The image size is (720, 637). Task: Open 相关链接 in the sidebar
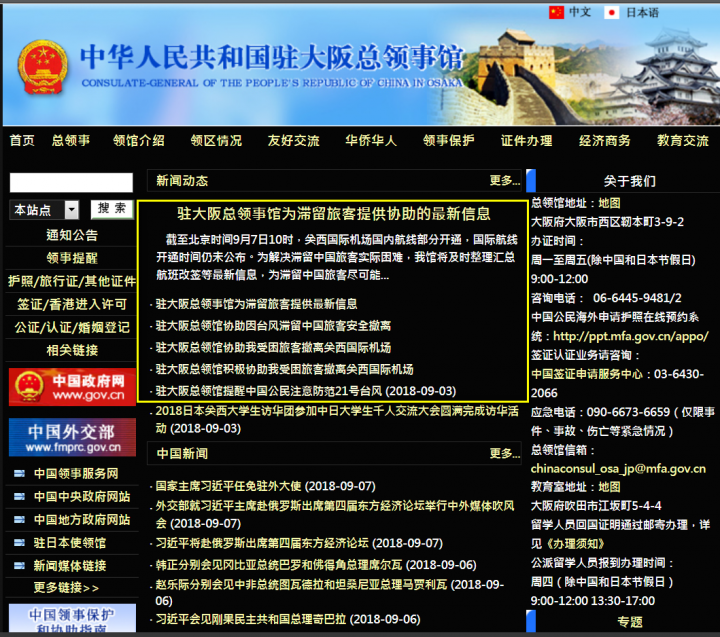point(72,350)
